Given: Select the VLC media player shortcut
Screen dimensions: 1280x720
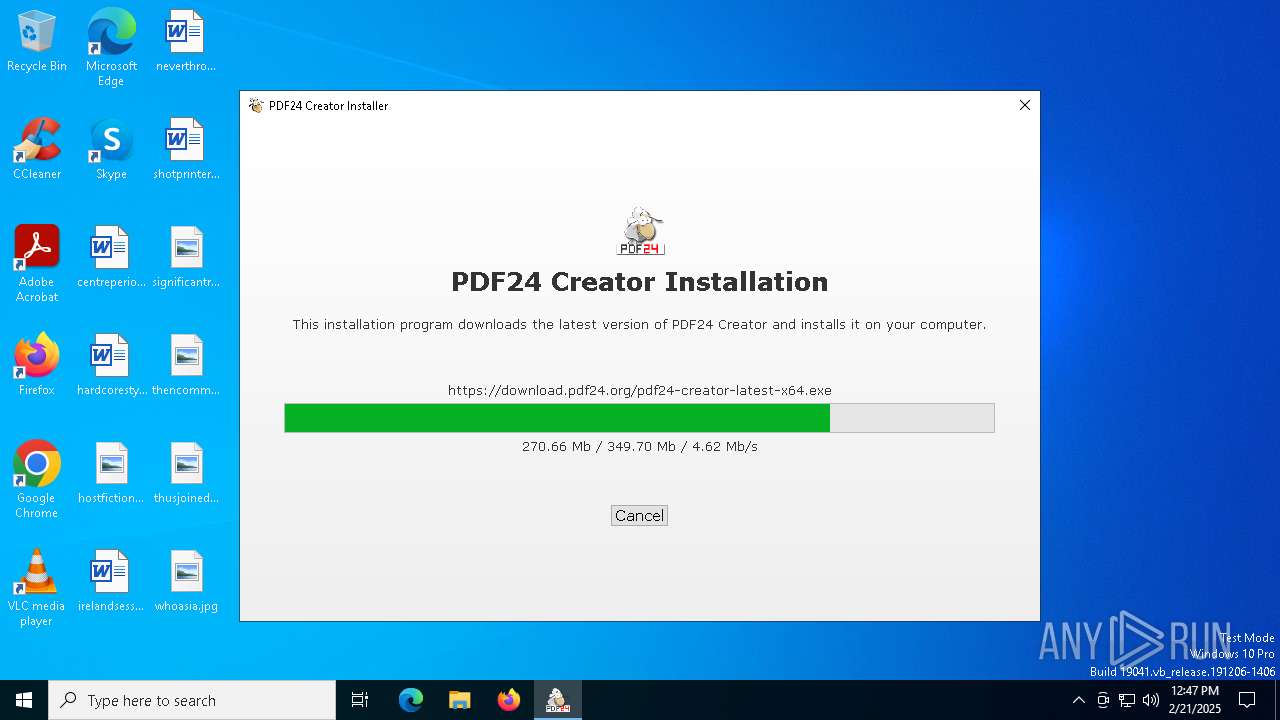Looking at the screenshot, I should tap(37, 588).
